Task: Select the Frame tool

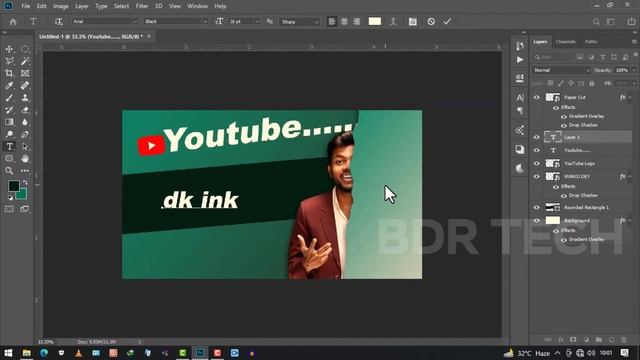Action: (25, 73)
